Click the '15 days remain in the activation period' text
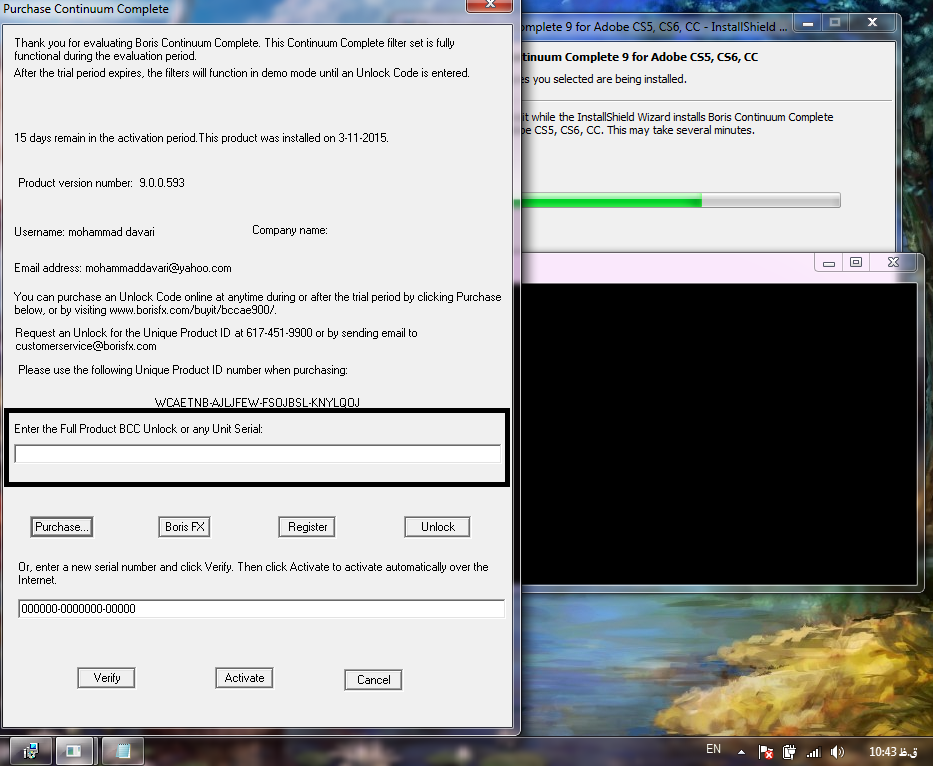Image resolution: width=933 pixels, height=766 pixels. [105, 138]
